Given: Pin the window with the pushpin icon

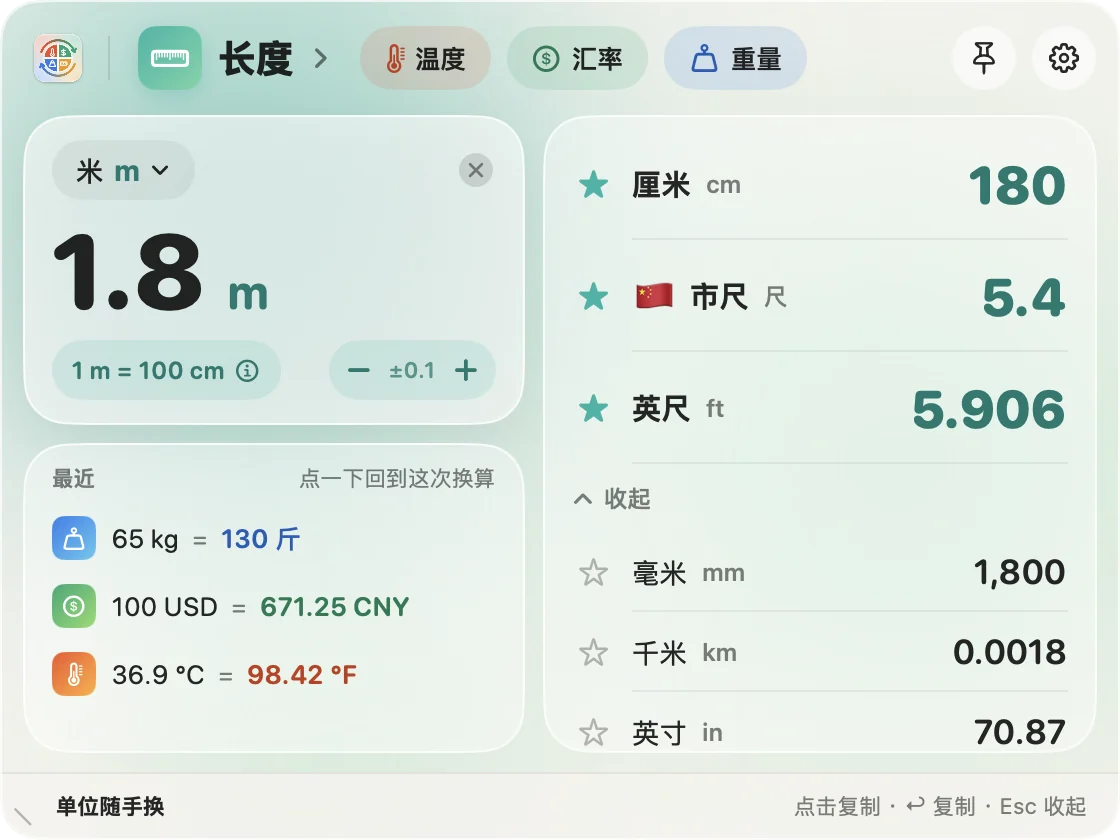Looking at the screenshot, I should [x=984, y=58].
